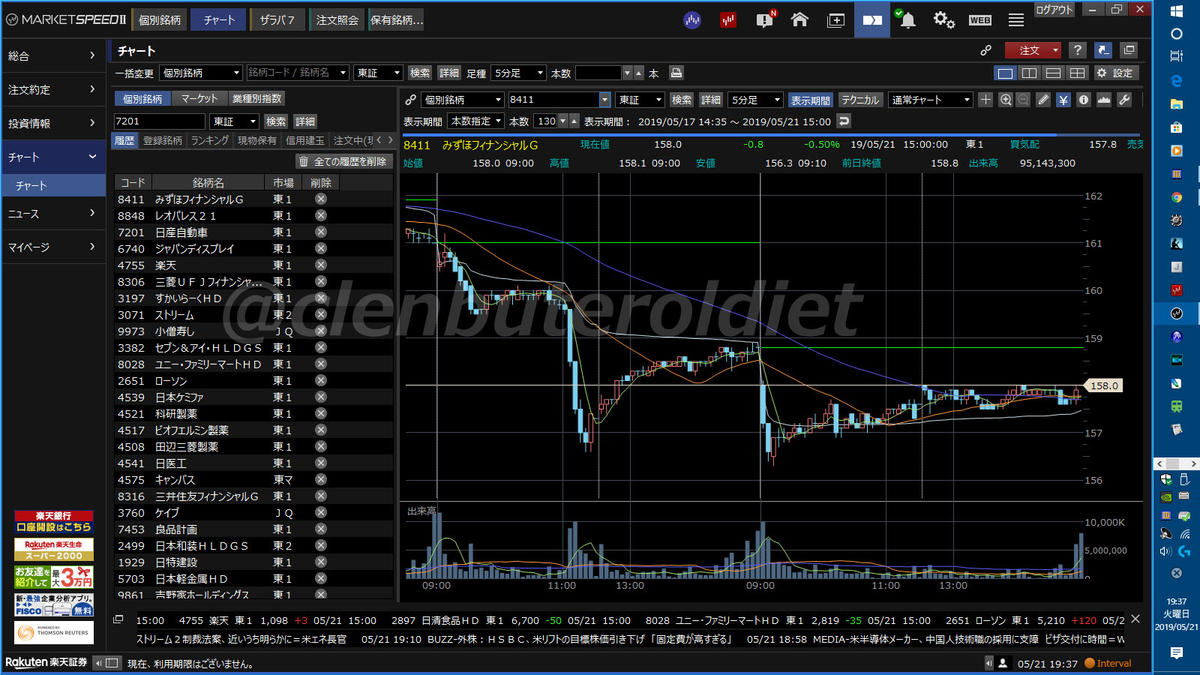Click the add-window icon in header
Image resolution: width=1200 pixels, height=675 pixels.
[x=836, y=19]
